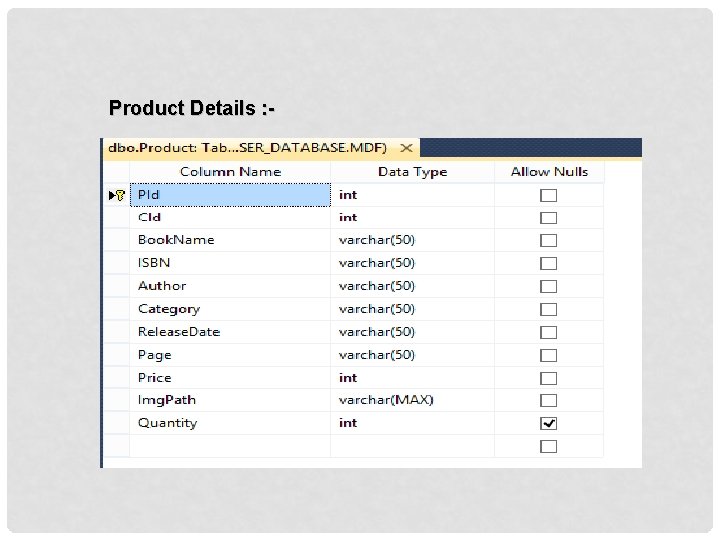Enable Allow Nulls for PId column

point(548,195)
